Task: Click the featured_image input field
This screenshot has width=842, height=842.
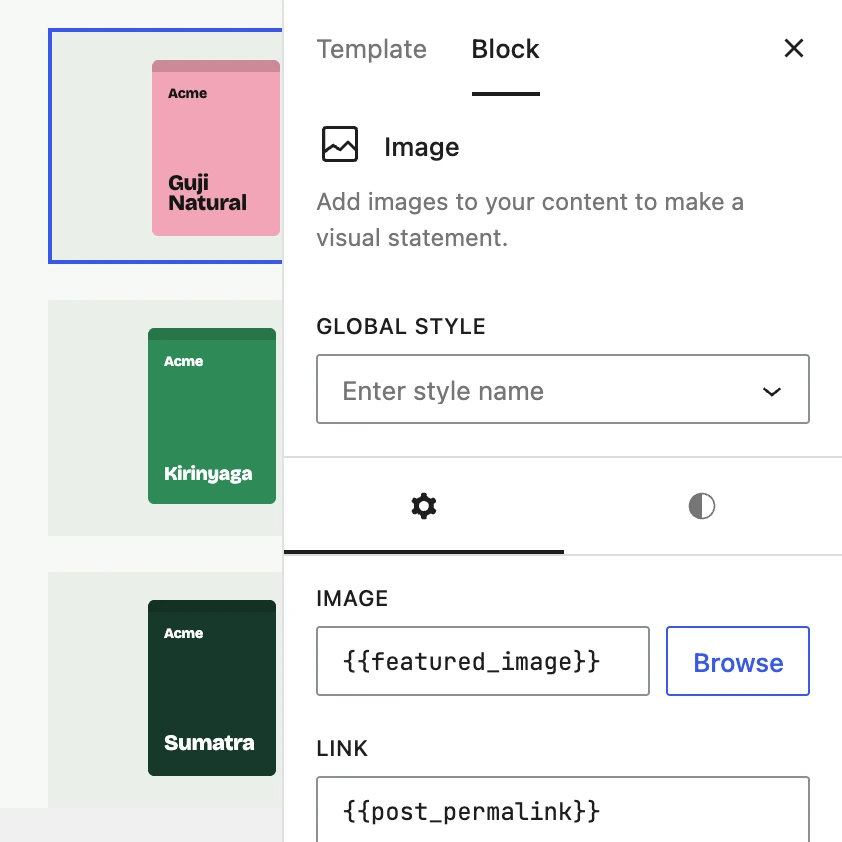Action: point(483,661)
